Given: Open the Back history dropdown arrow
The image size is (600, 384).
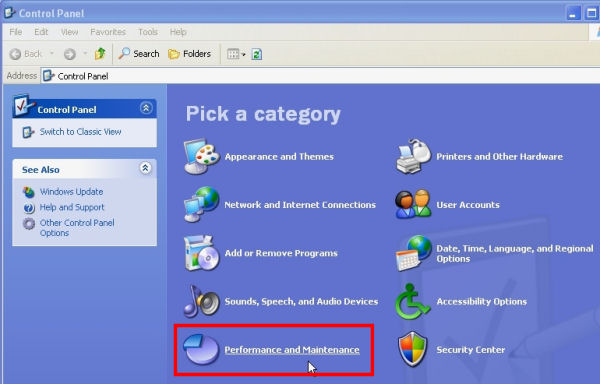Looking at the screenshot, I should tap(52, 54).
